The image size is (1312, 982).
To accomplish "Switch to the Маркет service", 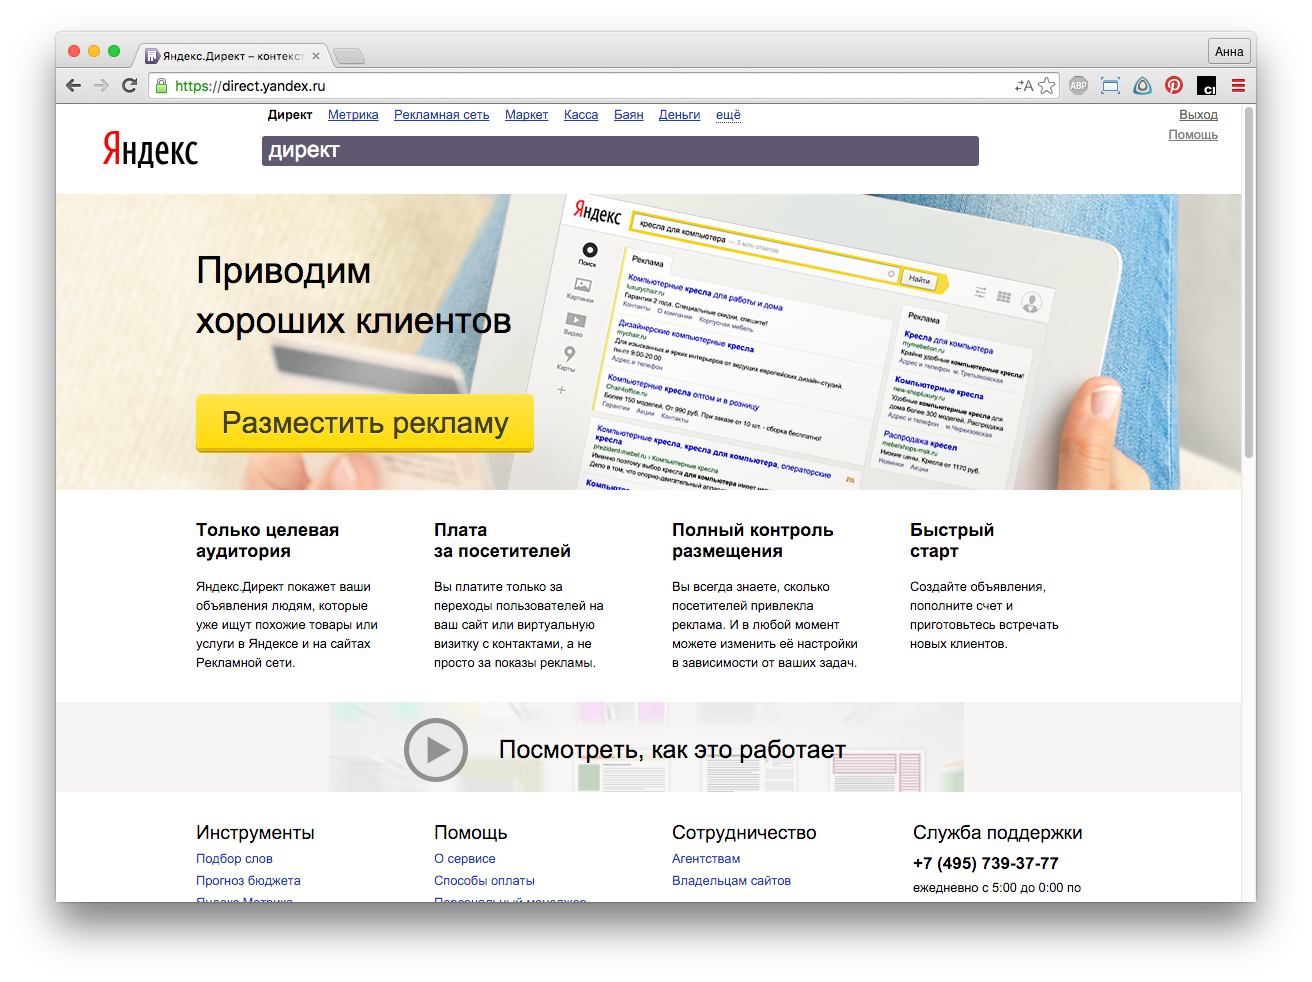I will (x=526, y=115).
